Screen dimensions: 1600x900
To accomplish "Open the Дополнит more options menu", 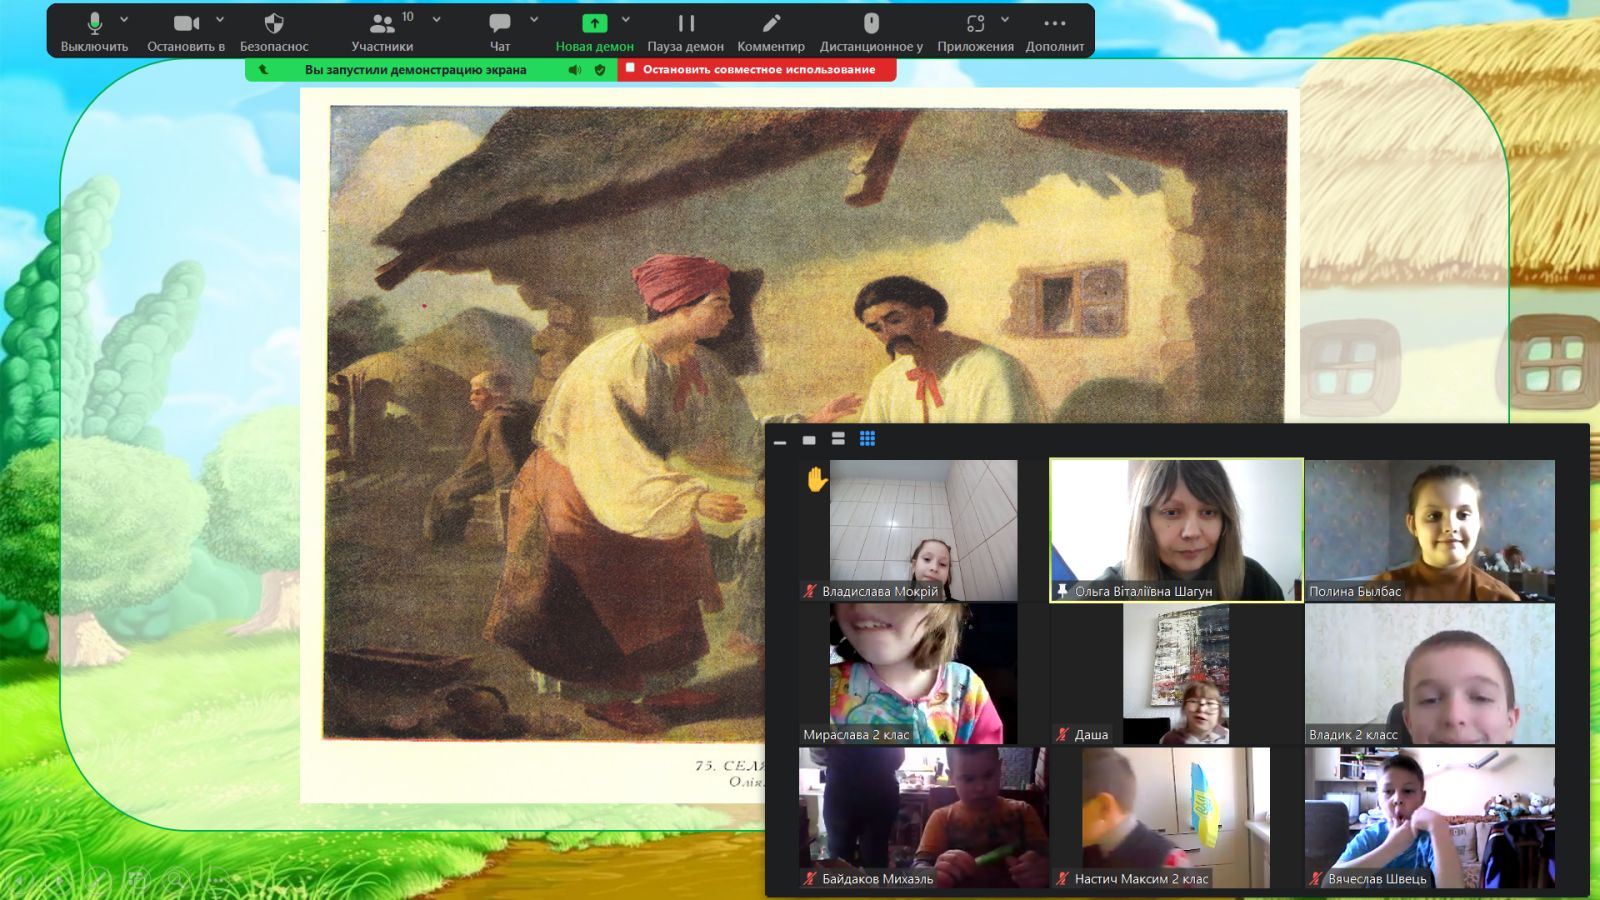I will click(x=1055, y=31).
